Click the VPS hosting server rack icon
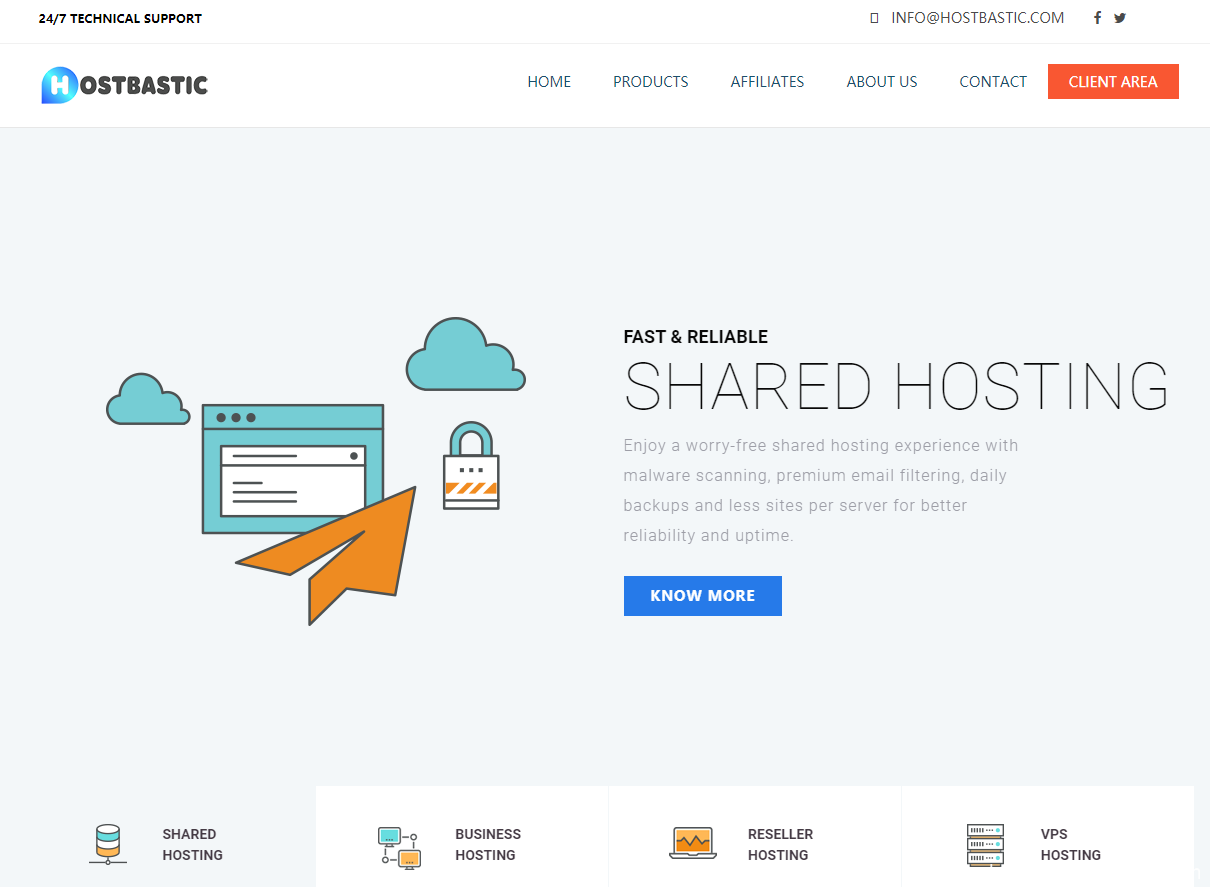Screen dimensions: 1210x887 [985, 845]
